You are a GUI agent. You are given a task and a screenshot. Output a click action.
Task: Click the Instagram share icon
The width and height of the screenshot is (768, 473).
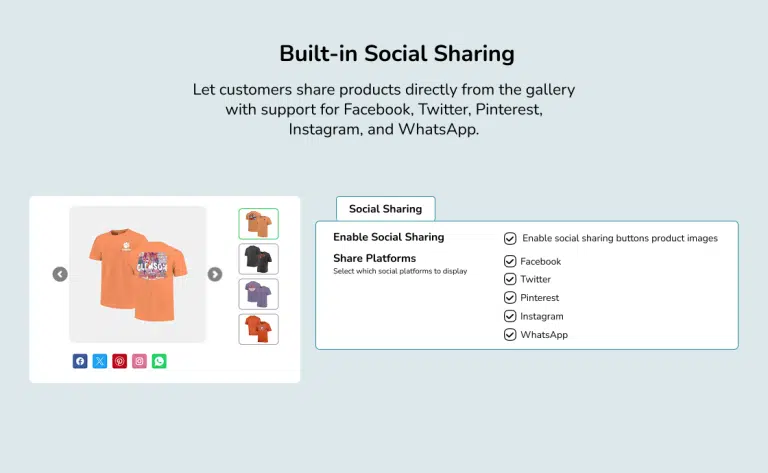(140, 361)
